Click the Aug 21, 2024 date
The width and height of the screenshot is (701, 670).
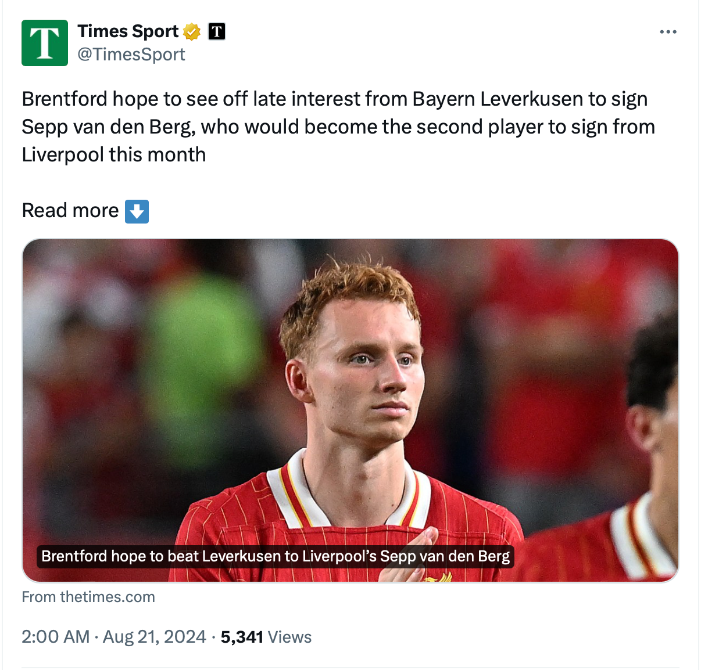point(154,637)
